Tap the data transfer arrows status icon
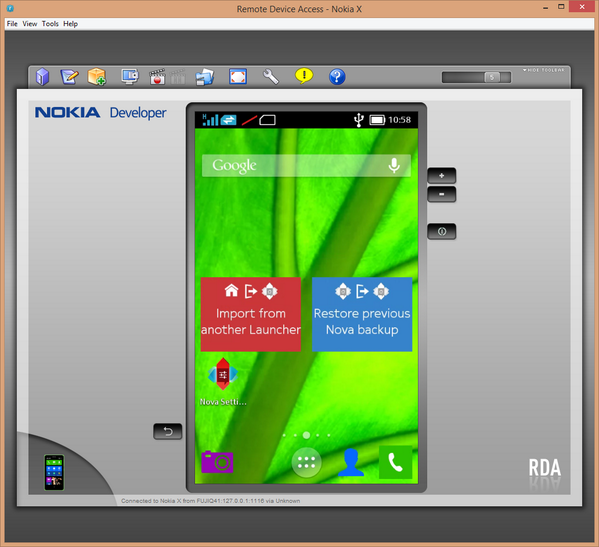 (228, 120)
